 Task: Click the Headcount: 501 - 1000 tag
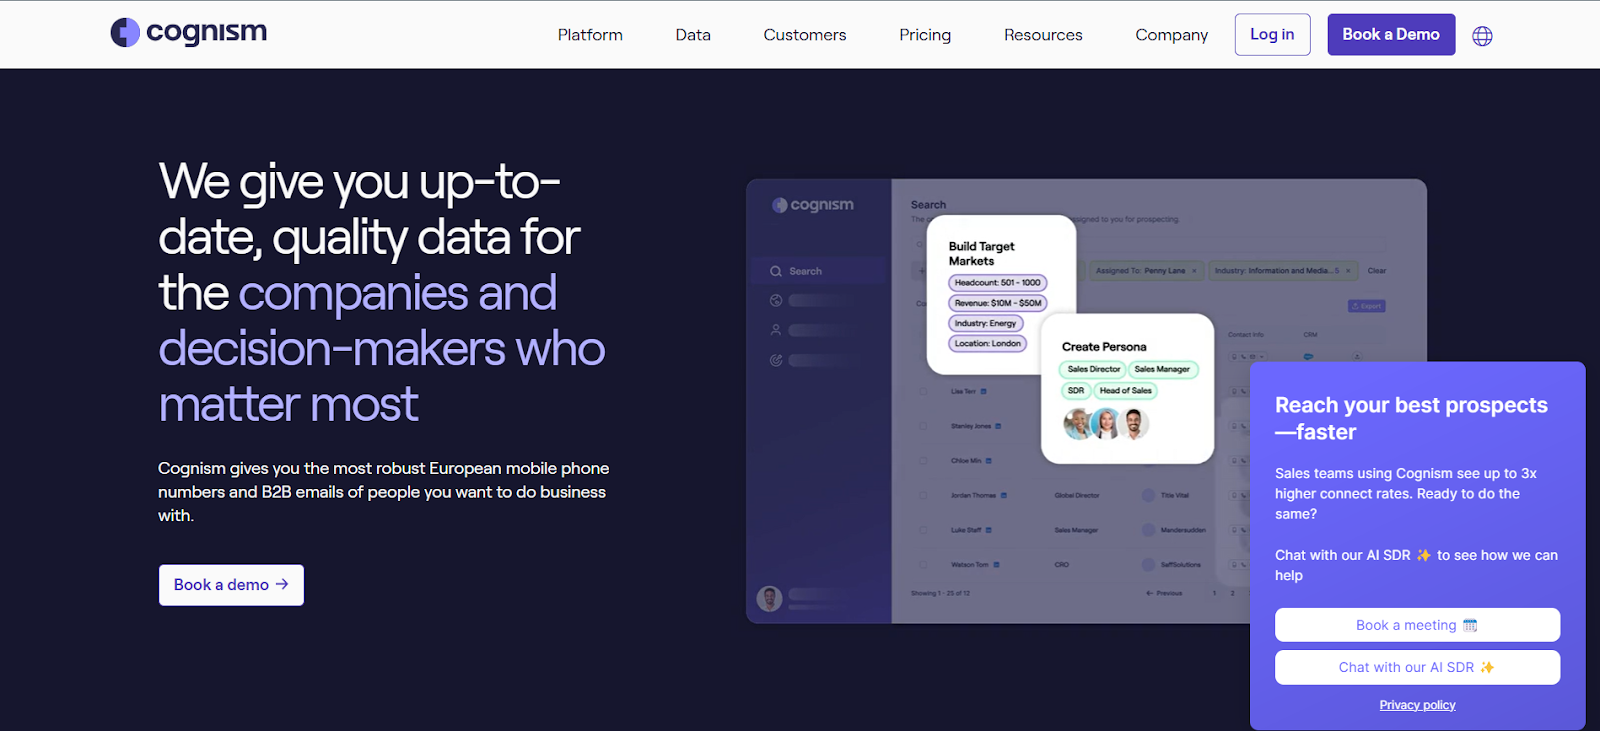tap(997, 283)
